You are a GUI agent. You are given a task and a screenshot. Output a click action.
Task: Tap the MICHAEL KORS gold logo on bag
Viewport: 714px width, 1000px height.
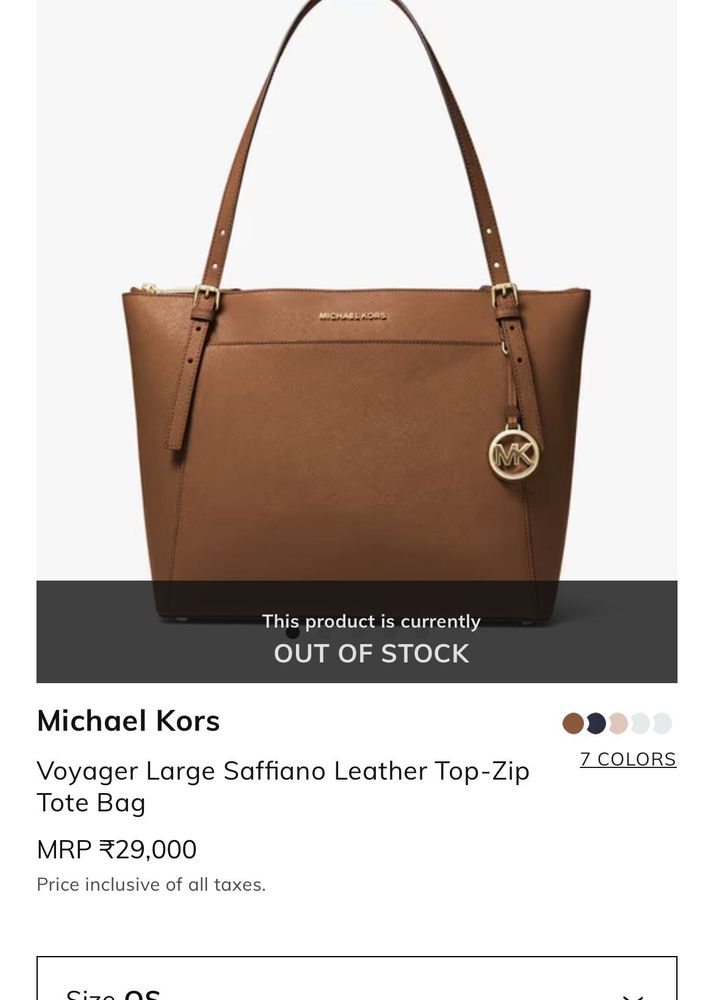click(353, 316)
